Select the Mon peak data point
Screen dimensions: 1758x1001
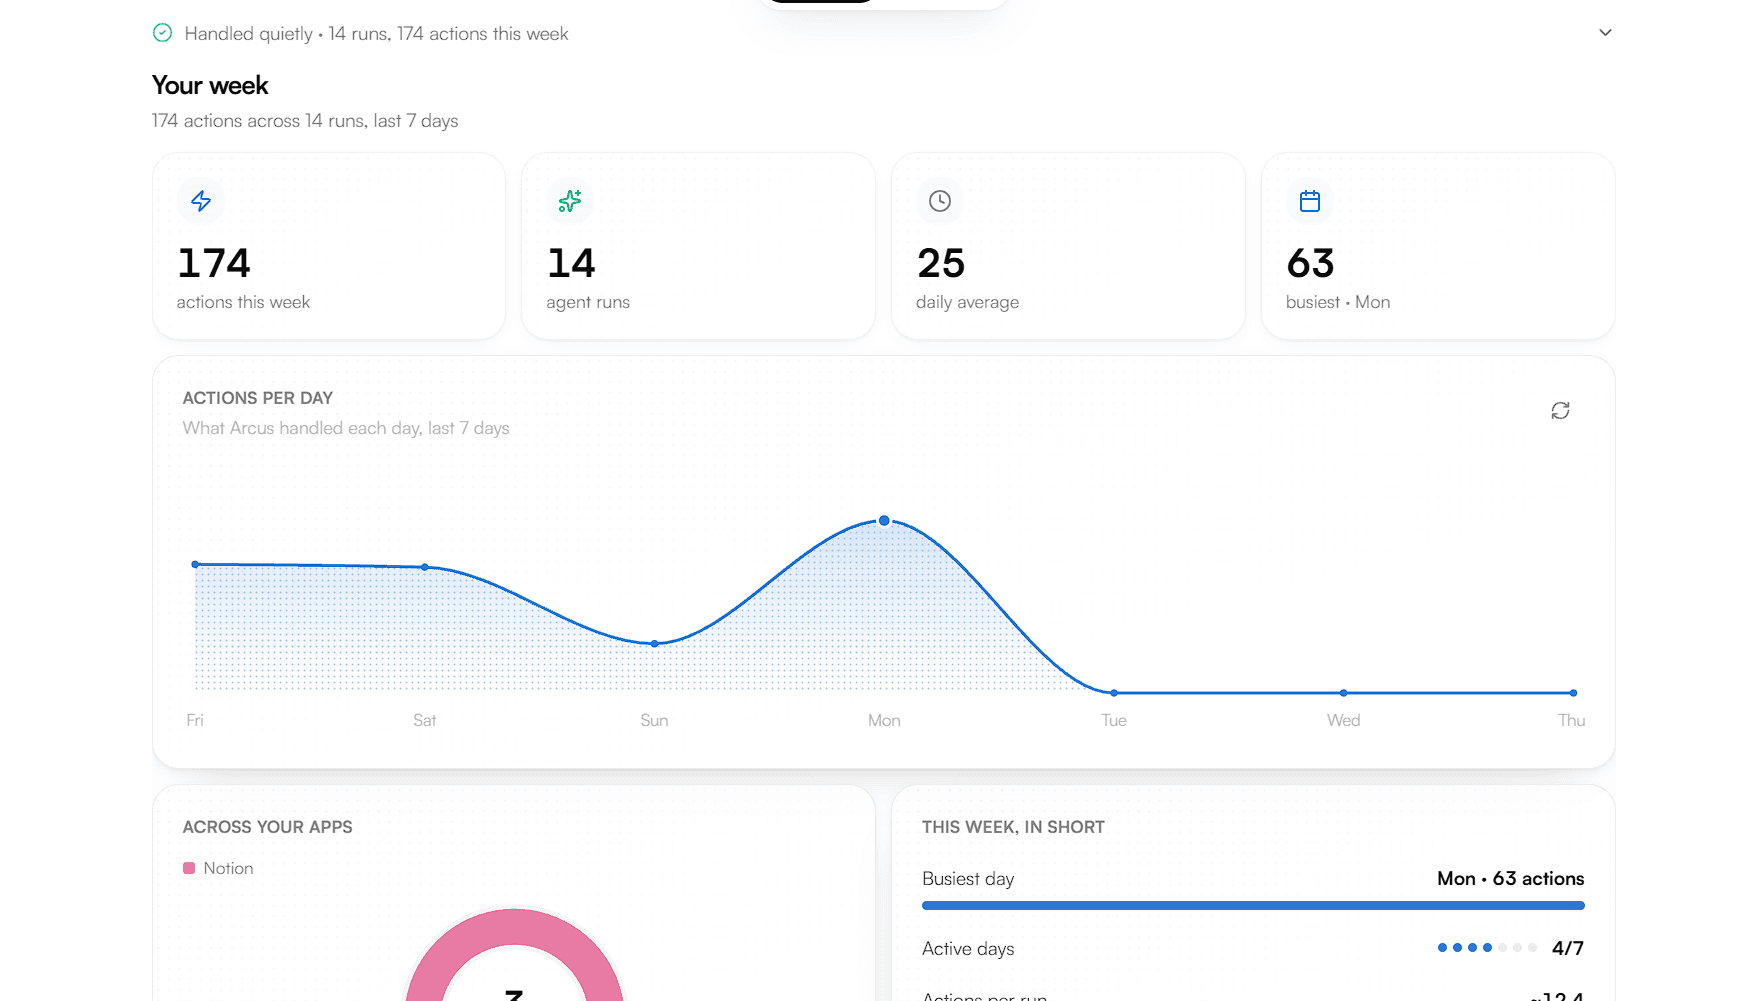point(884,520)
